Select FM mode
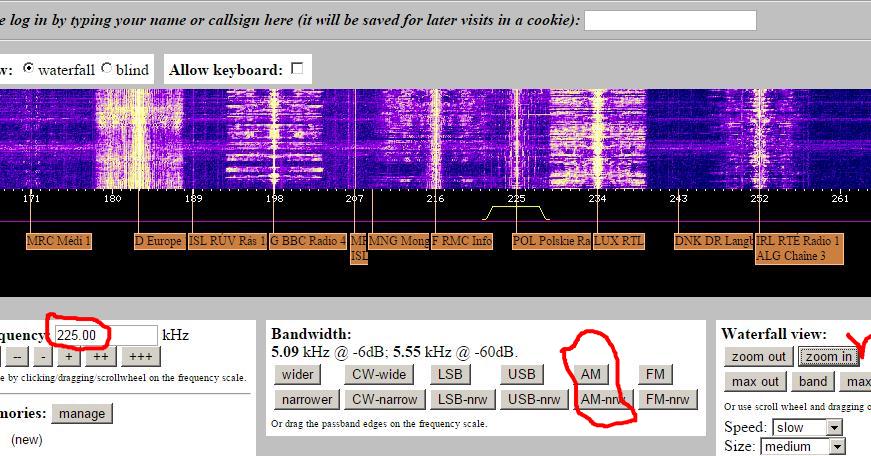 coord(655,374)
